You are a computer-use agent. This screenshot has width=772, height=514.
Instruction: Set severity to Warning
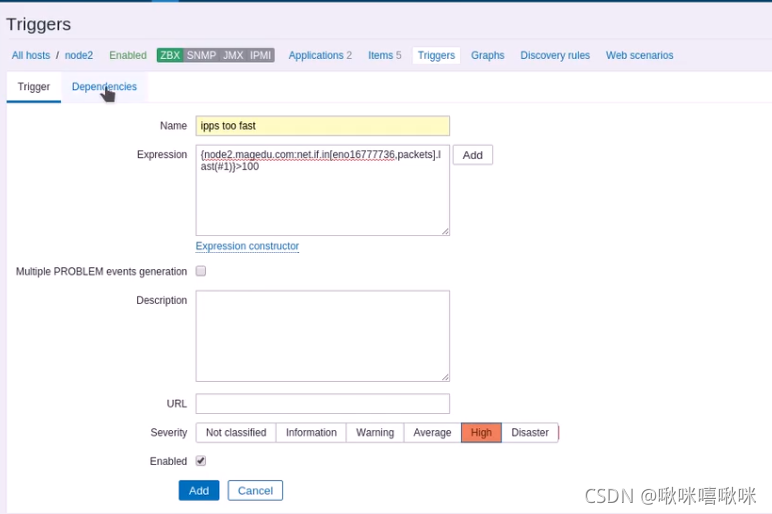pyautogui.click(x=375, y=433)
